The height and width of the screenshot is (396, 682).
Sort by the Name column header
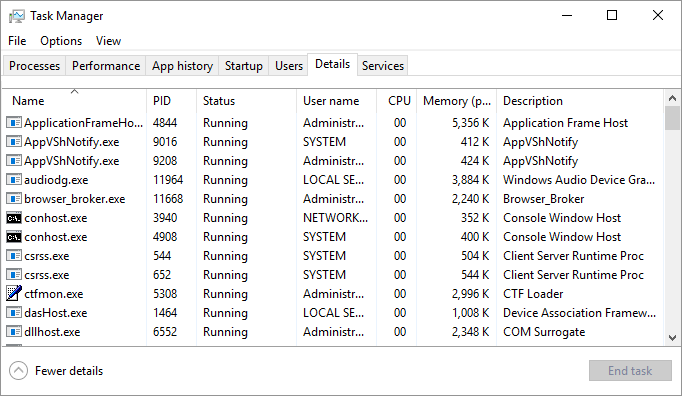click(75, 101)
